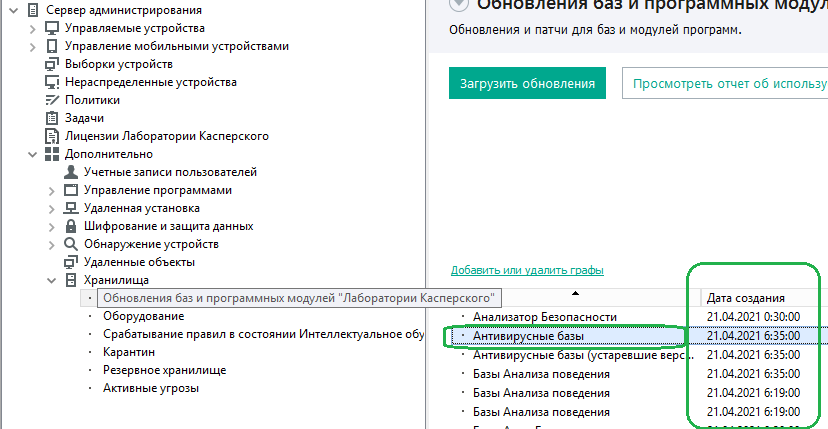Image resolution: width=828 pixels, height=429 pixels.
Task: Open Карантин under Хранилища
Action: (x=129, y=352)
